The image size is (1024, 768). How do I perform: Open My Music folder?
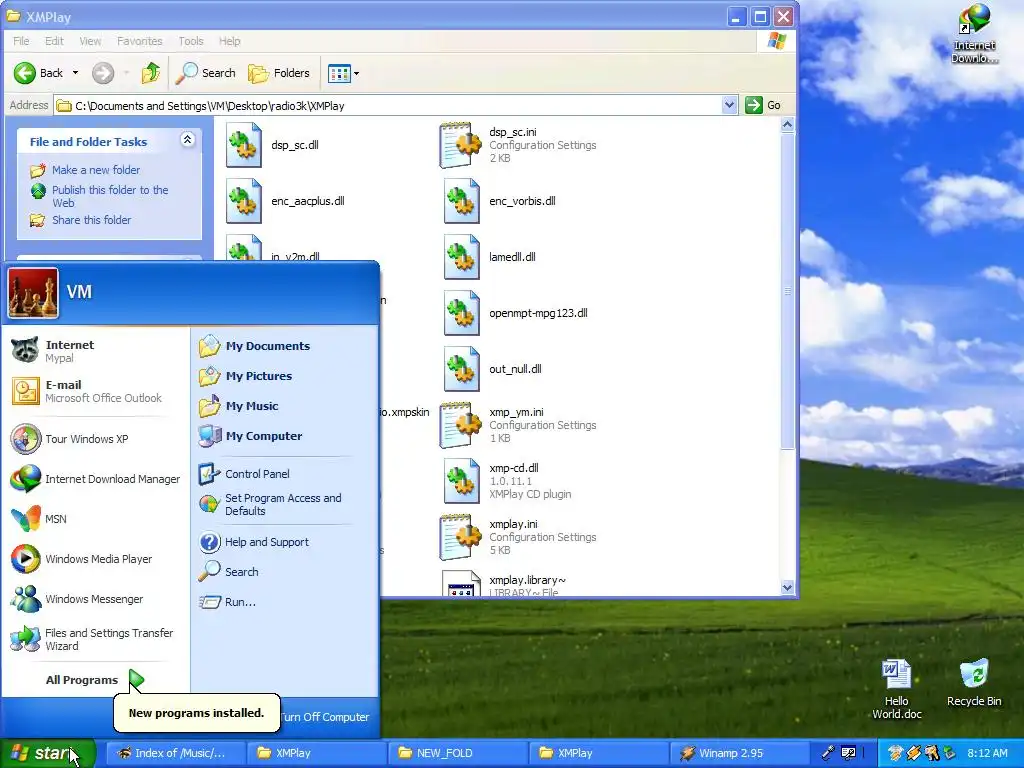[284, 406]
